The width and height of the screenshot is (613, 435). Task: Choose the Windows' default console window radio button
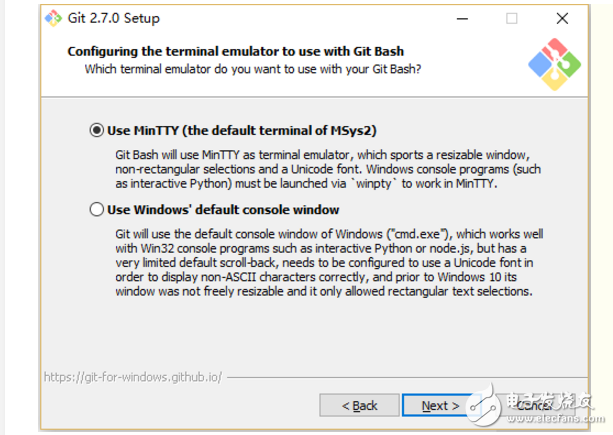97,210
